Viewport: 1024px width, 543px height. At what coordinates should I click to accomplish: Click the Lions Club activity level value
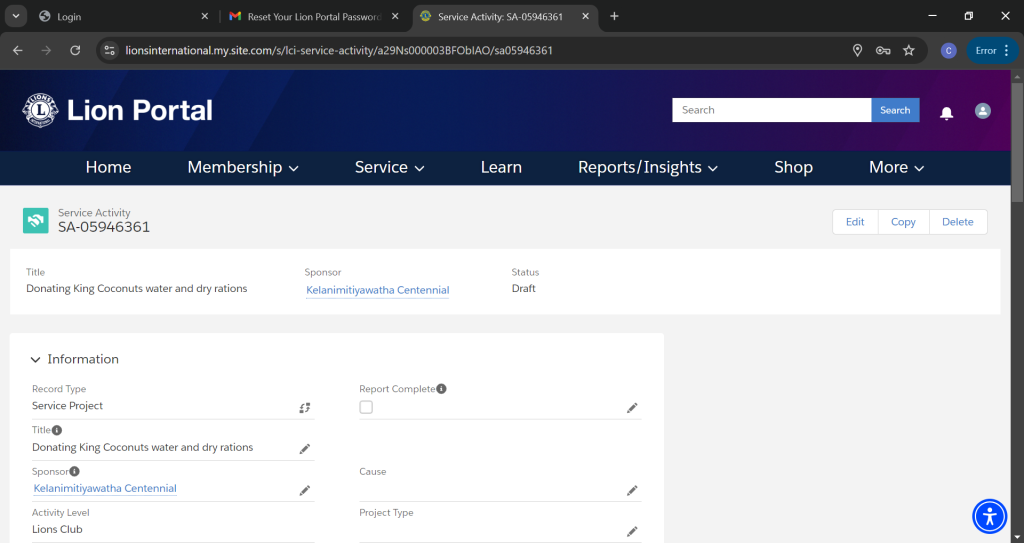(57, 529)
